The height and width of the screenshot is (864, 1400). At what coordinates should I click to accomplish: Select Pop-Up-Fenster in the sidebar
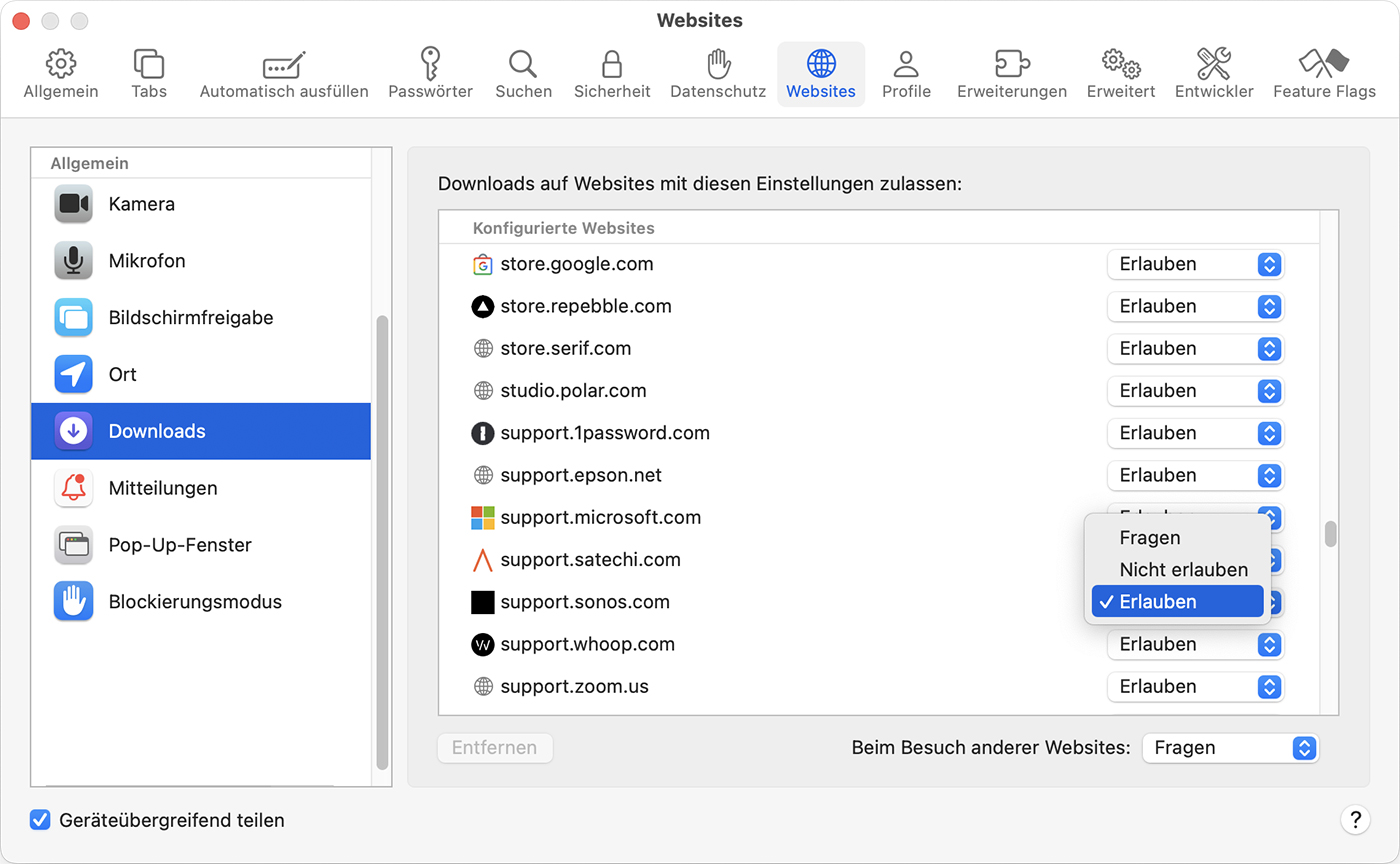coord(201,546)
